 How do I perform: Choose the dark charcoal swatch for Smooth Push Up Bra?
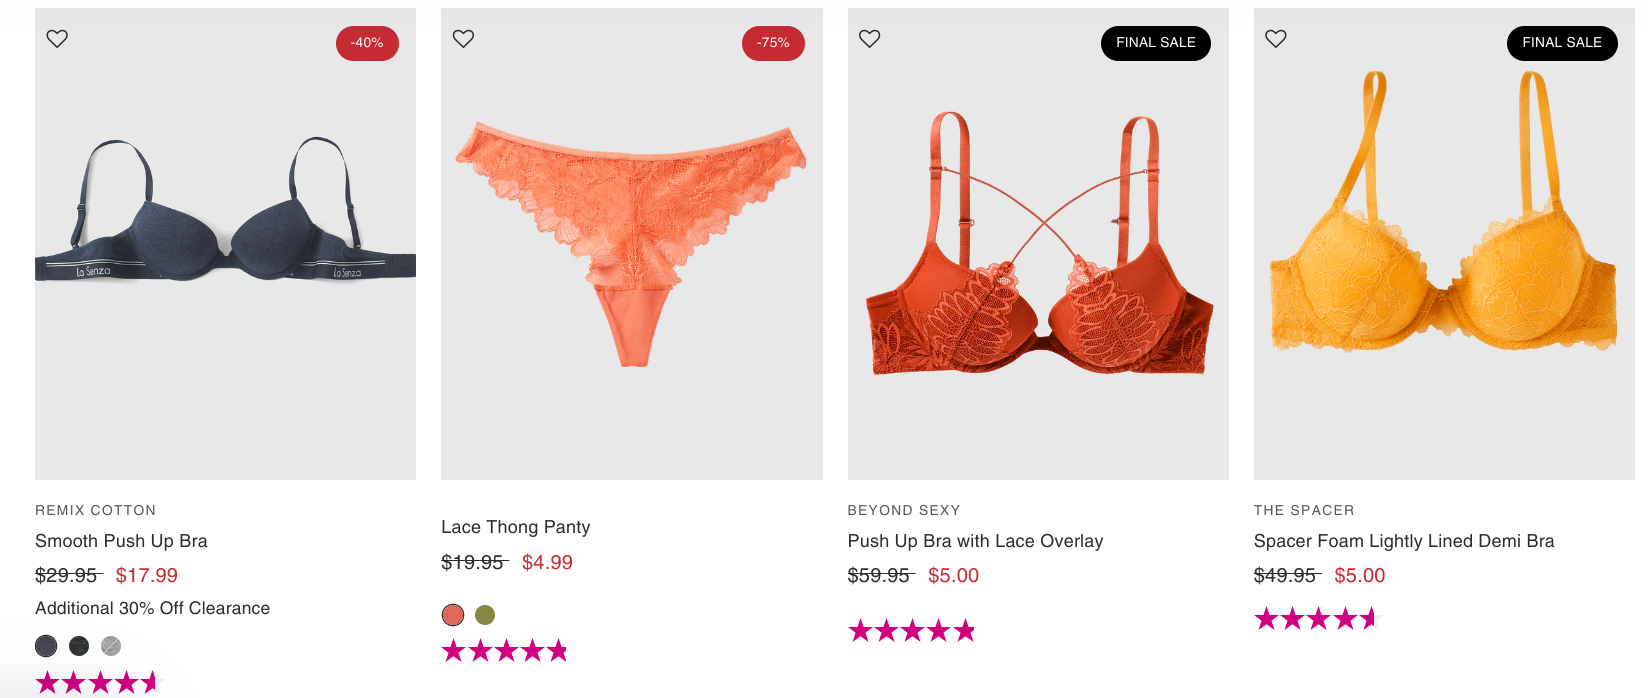point(79,646)
